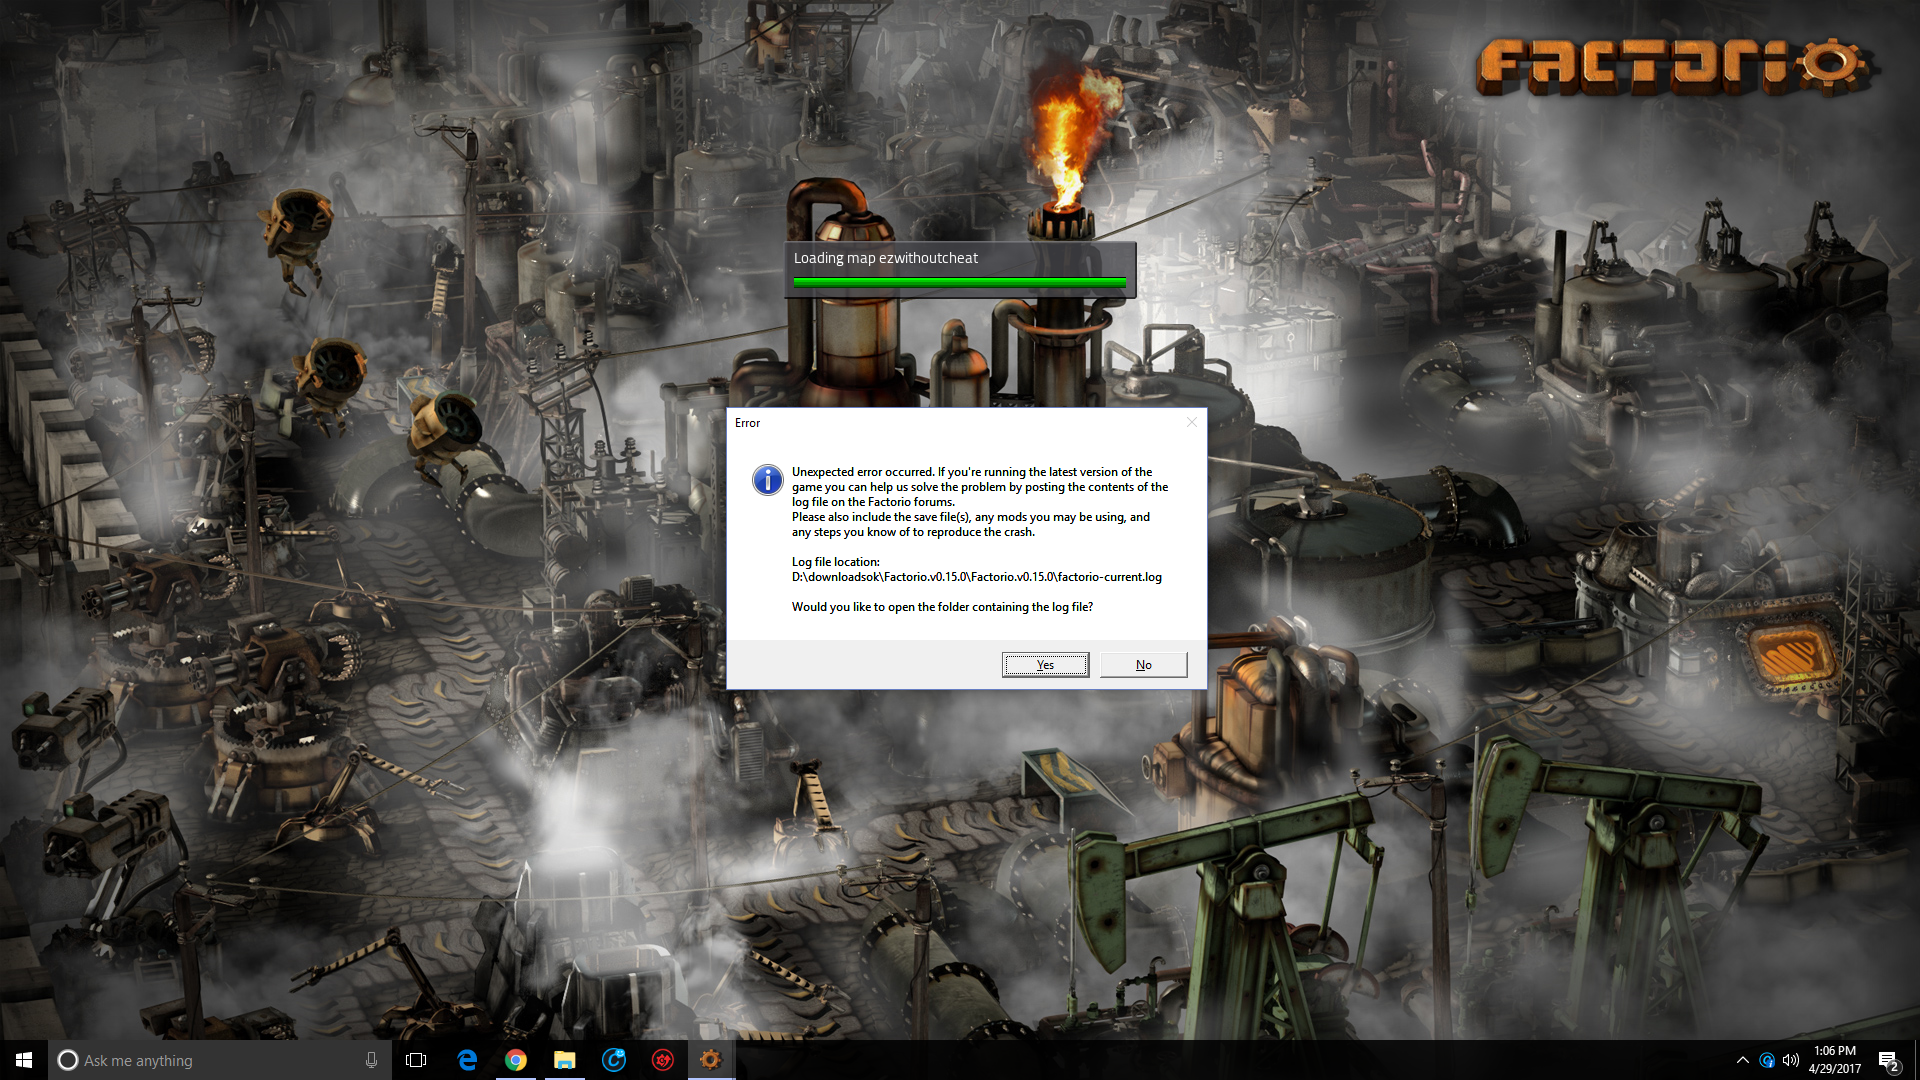Open the volume control in system tray
1920x1080 pixels.
pos(1791,1060)
